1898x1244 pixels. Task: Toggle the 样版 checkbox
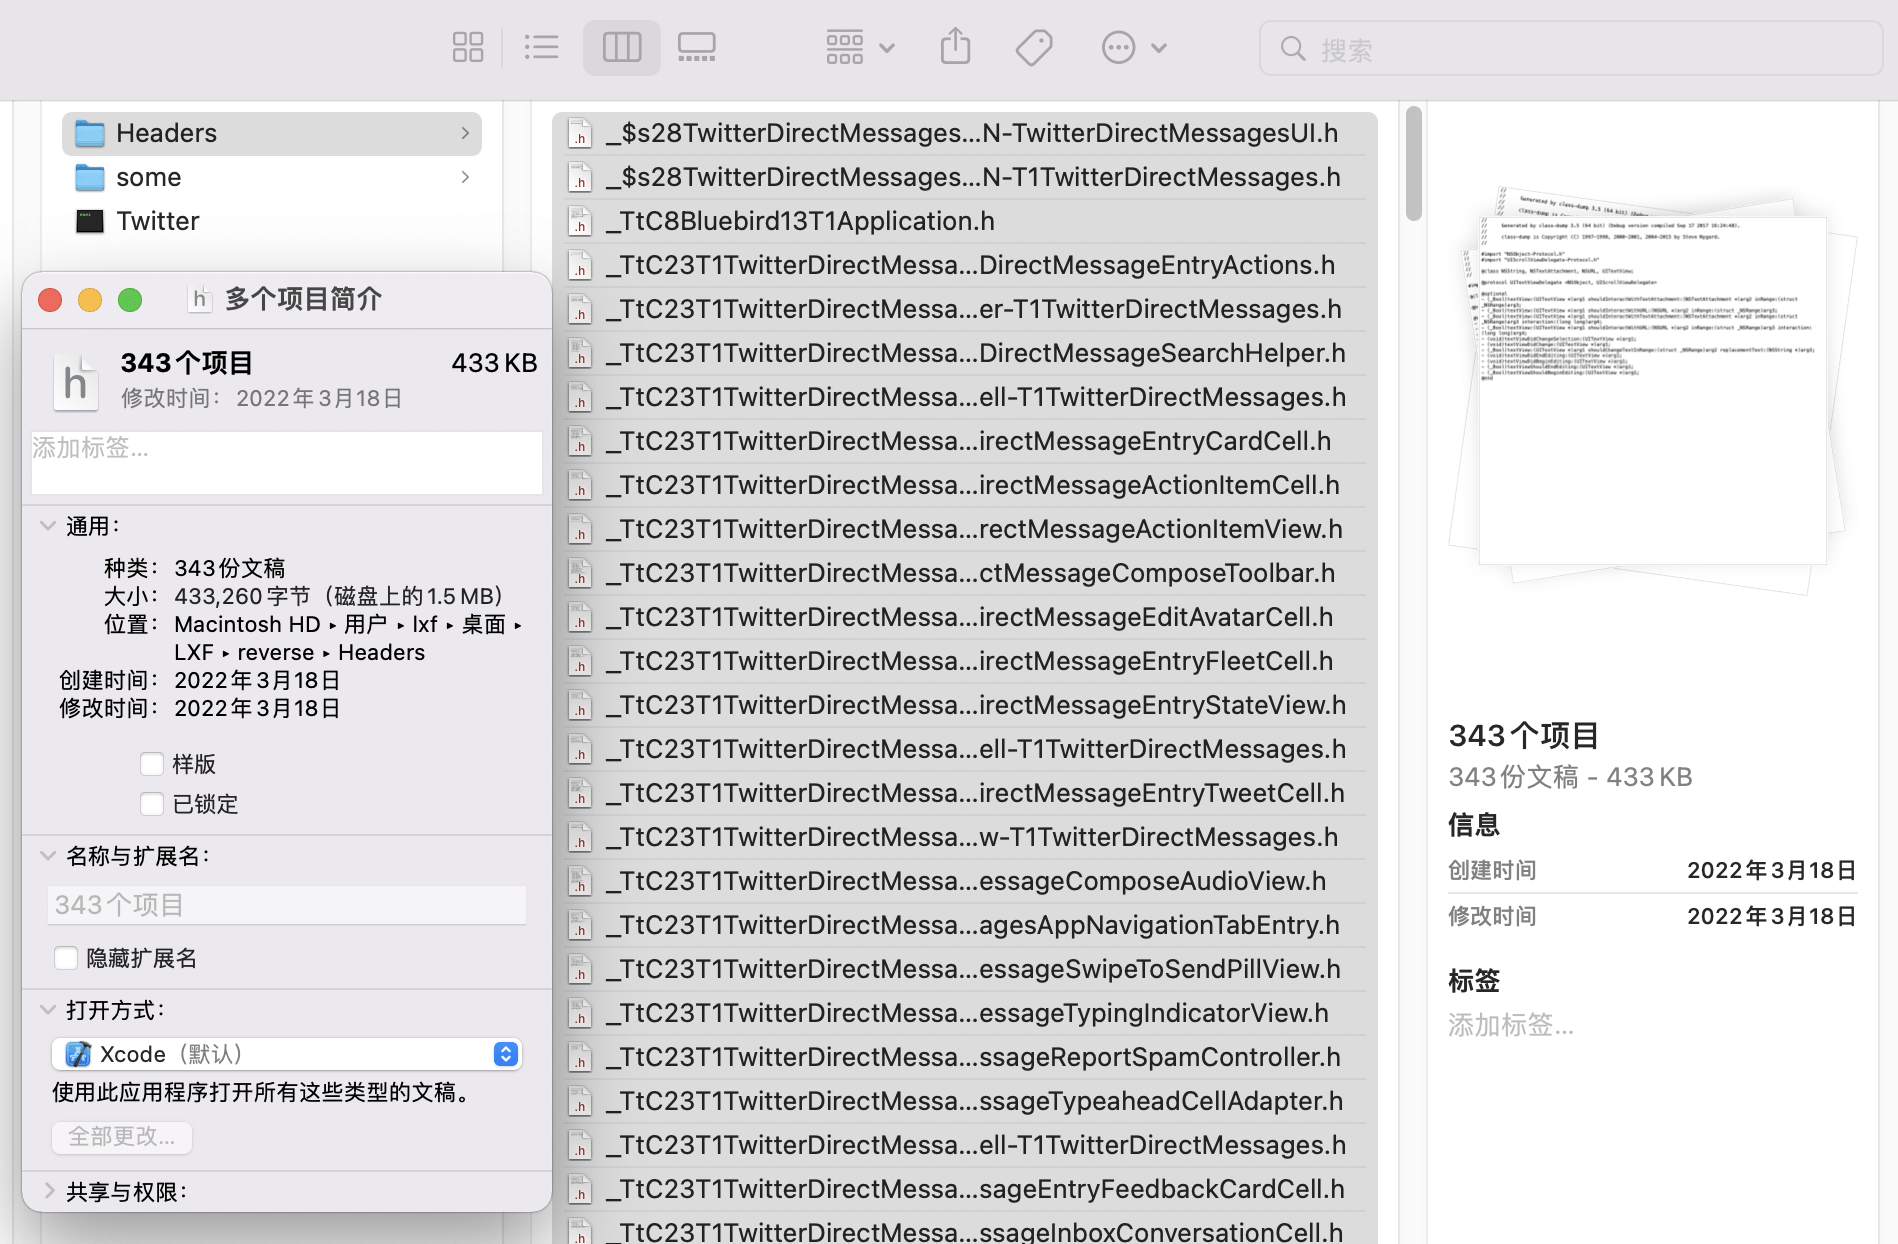point(152,764)
